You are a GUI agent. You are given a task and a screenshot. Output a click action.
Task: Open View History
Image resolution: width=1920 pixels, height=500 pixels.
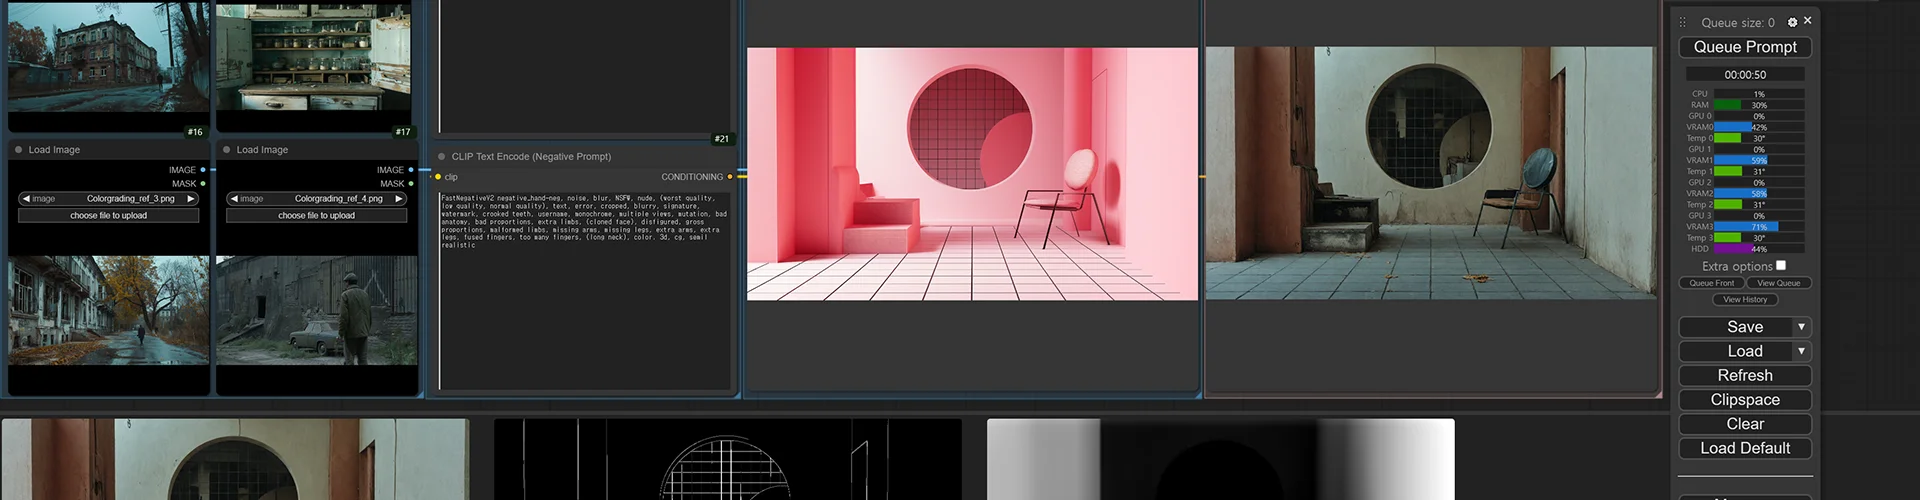click(1745, 299)
